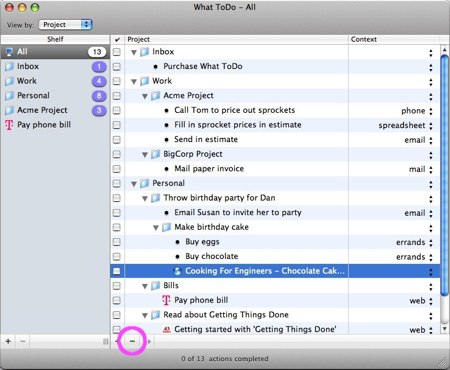The height and width of the screenshot is (370, 450).
Task: Check off Buy eggs
Action: 117,242
